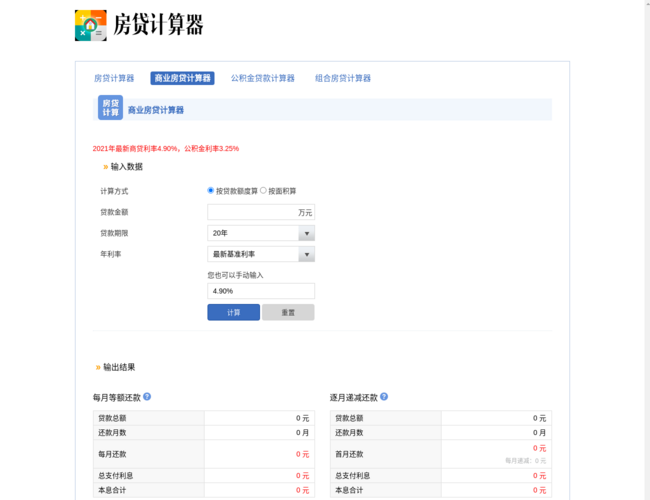This screenshot has height=500, width=650.
Task: Open help icon beside 每月等额还款
Action: coord(147,397)
